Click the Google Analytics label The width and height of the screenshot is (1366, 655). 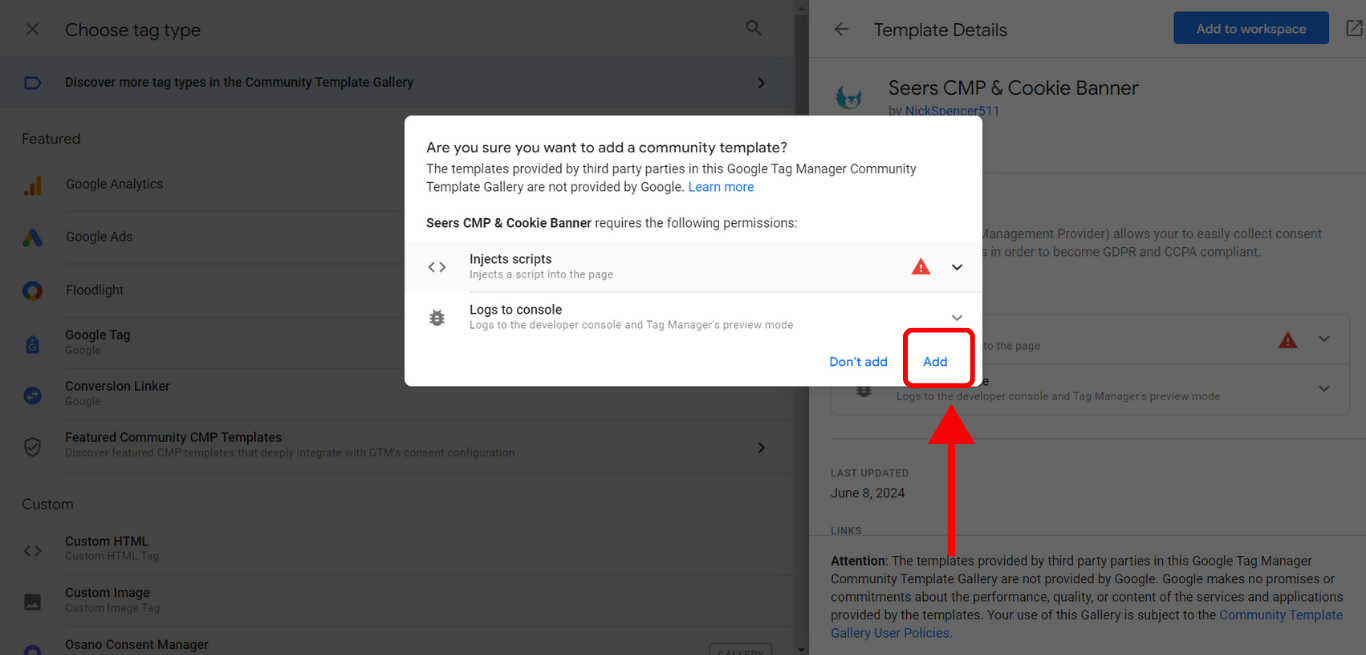(x=114, y=184)
